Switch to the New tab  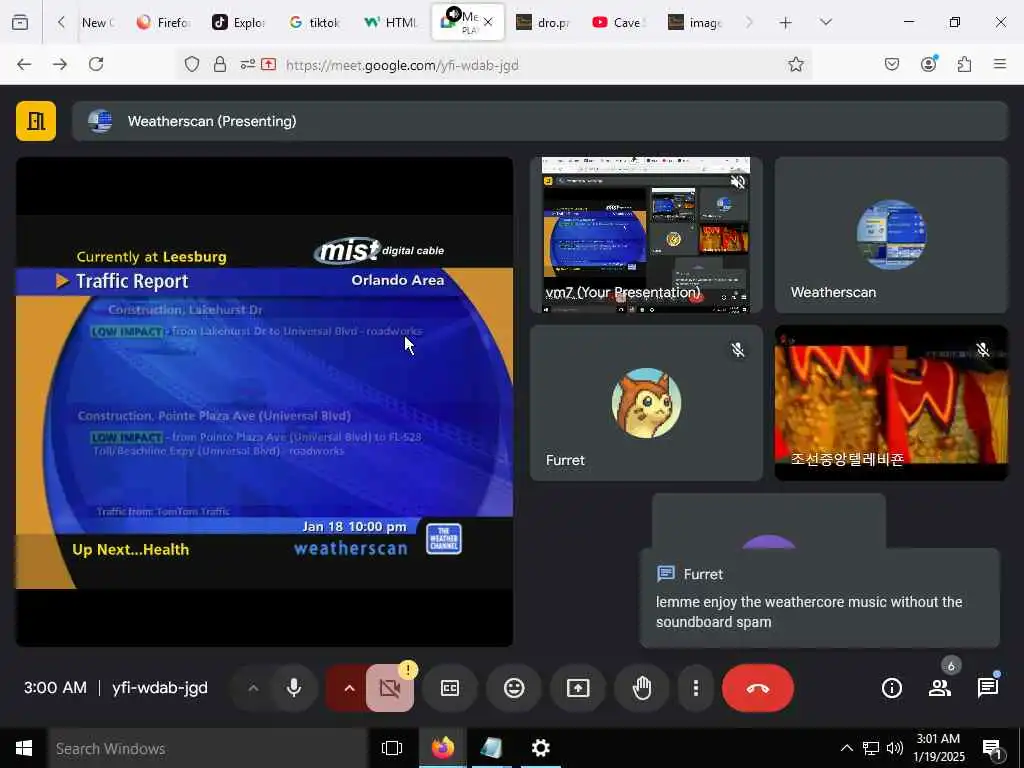[x=98, y=22]
